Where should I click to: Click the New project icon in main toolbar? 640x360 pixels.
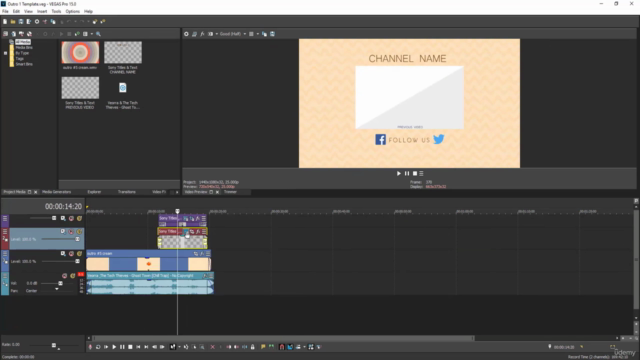(5, 22)
